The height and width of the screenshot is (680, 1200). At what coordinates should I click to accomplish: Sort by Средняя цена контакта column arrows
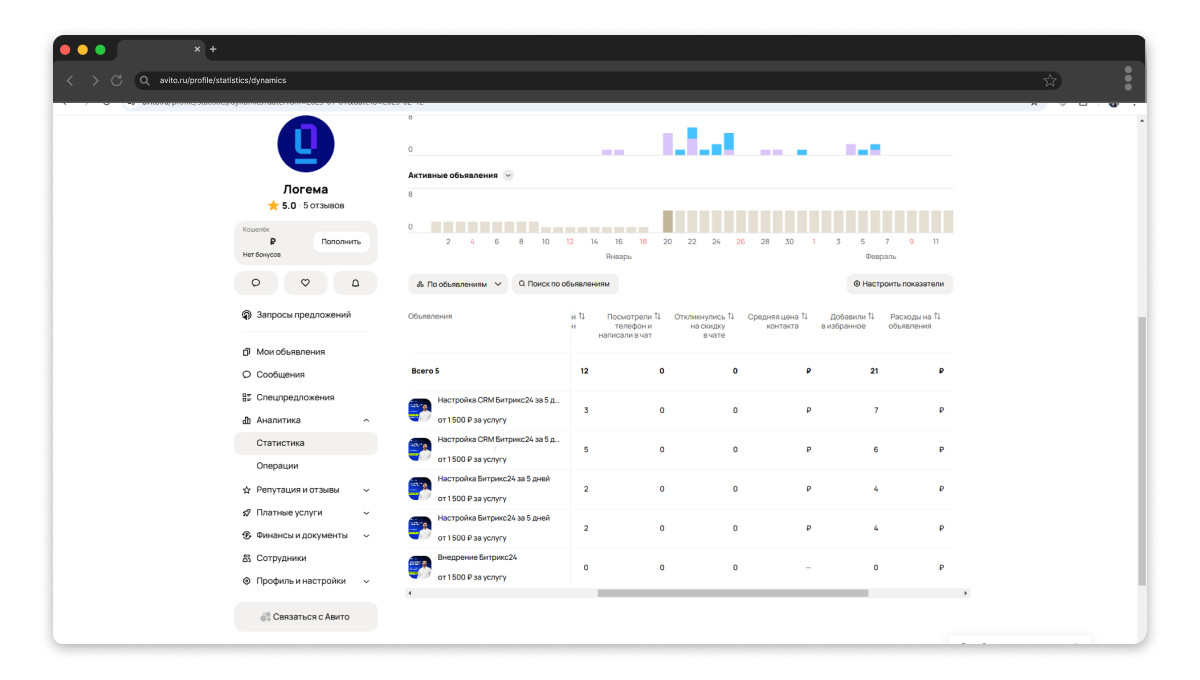[804, 316]
